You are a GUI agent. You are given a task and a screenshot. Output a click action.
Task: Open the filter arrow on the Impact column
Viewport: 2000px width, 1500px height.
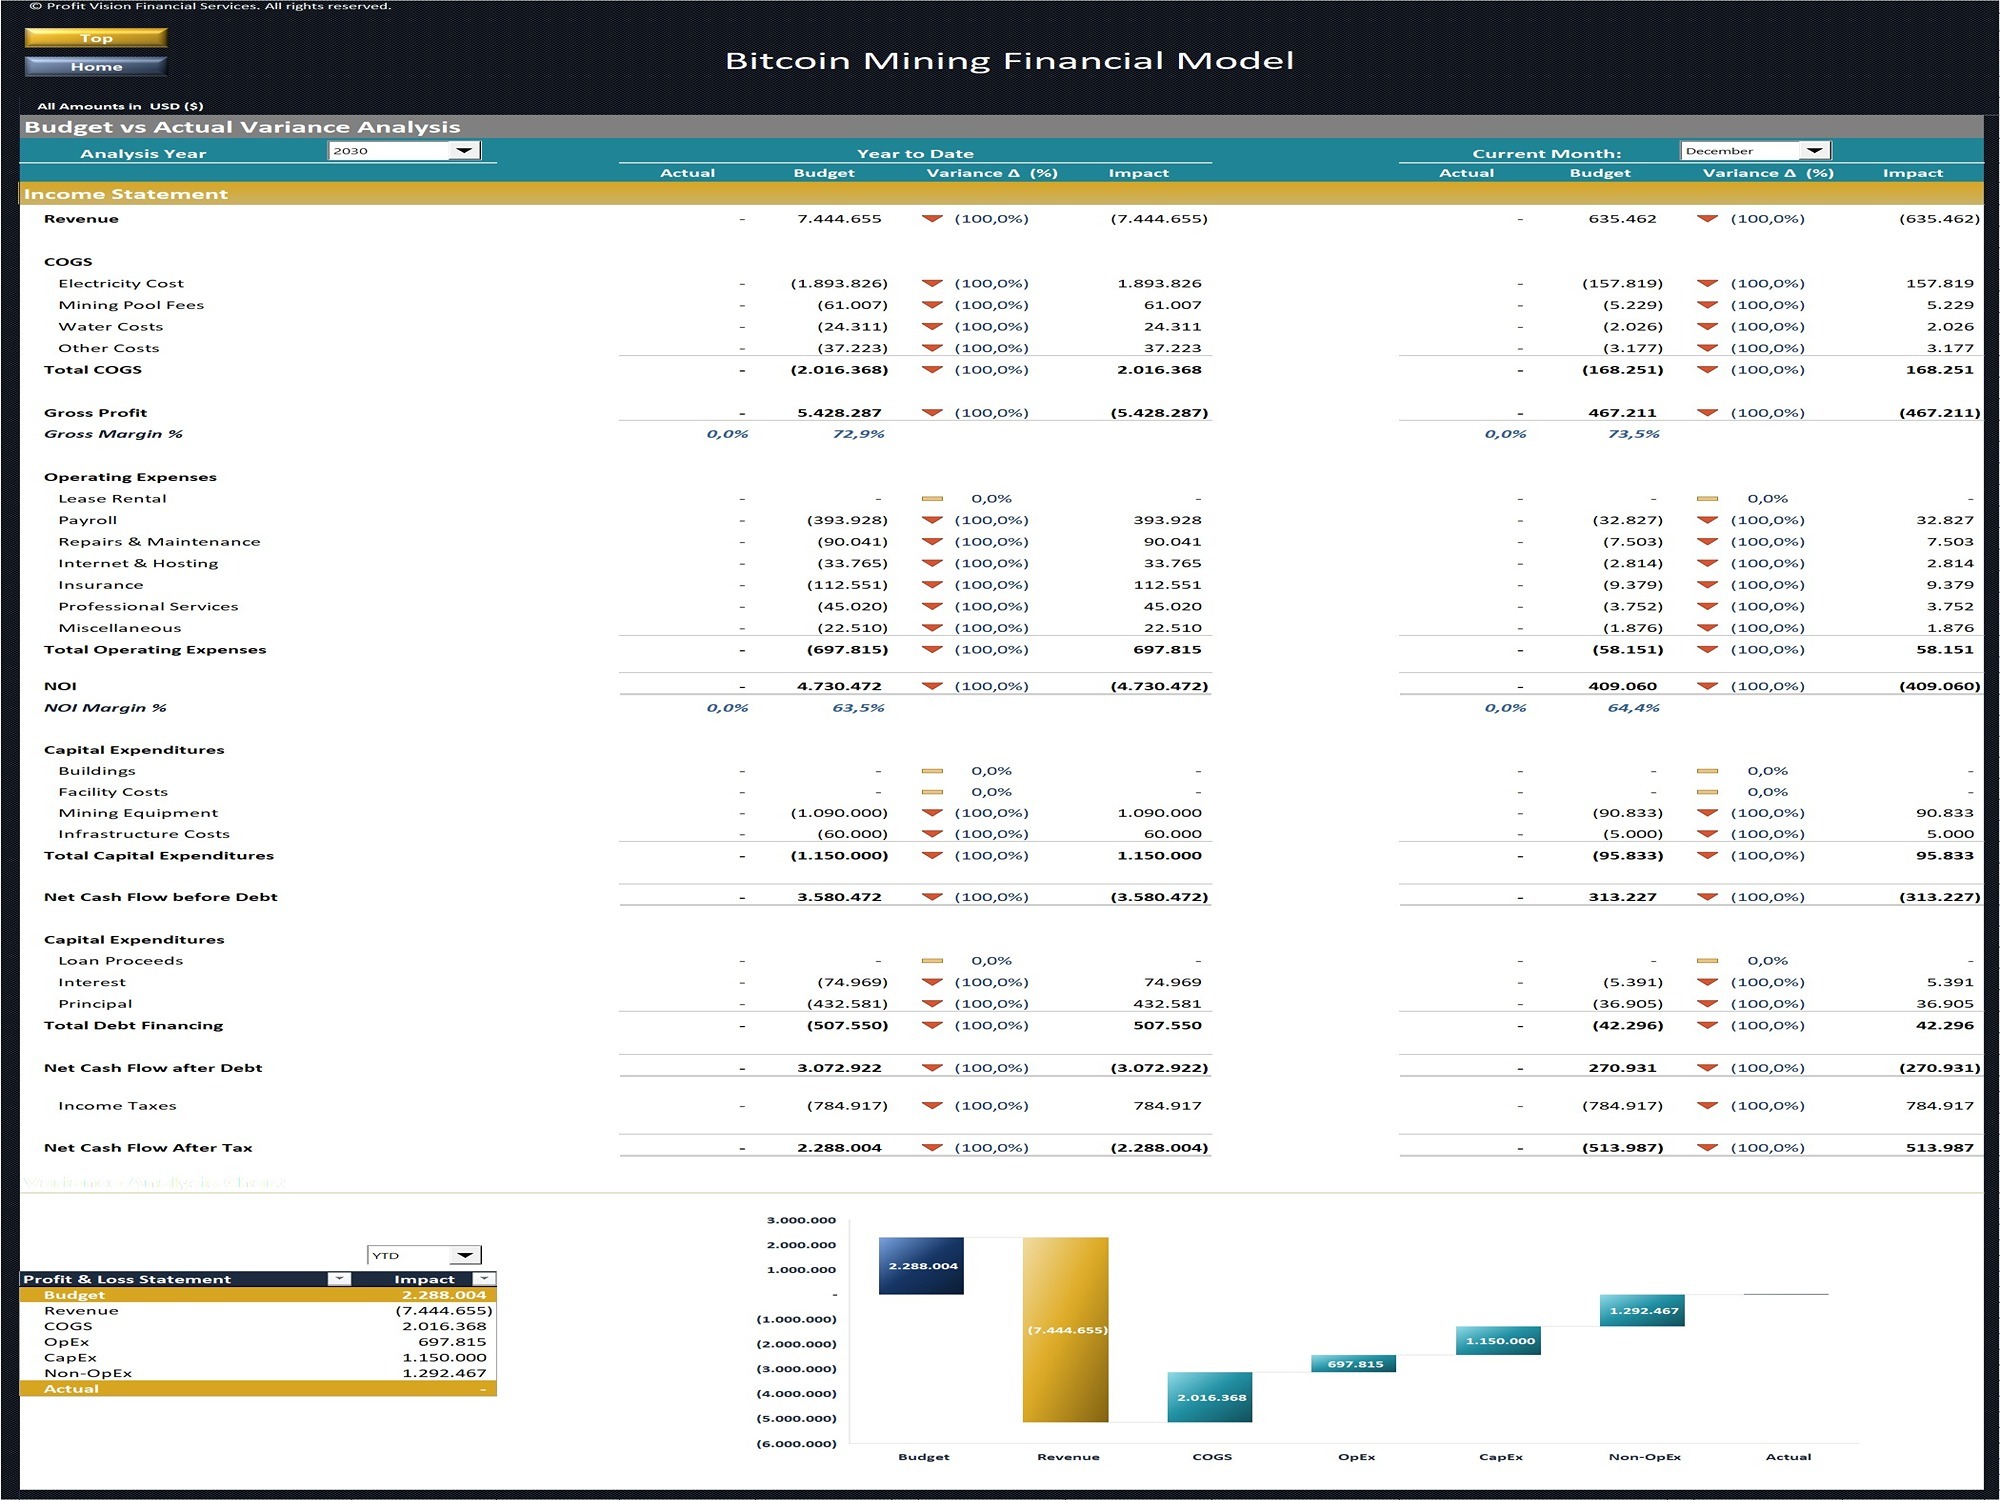point(484,1279)
